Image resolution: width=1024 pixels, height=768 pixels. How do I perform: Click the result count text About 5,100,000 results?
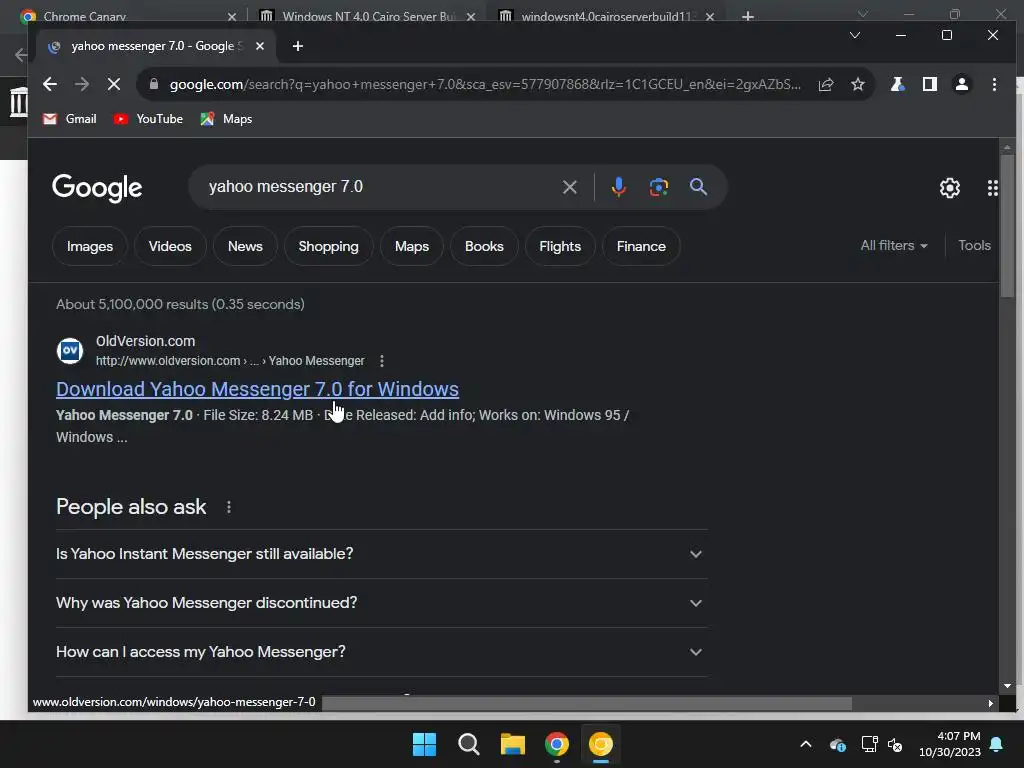coord(180,304)
